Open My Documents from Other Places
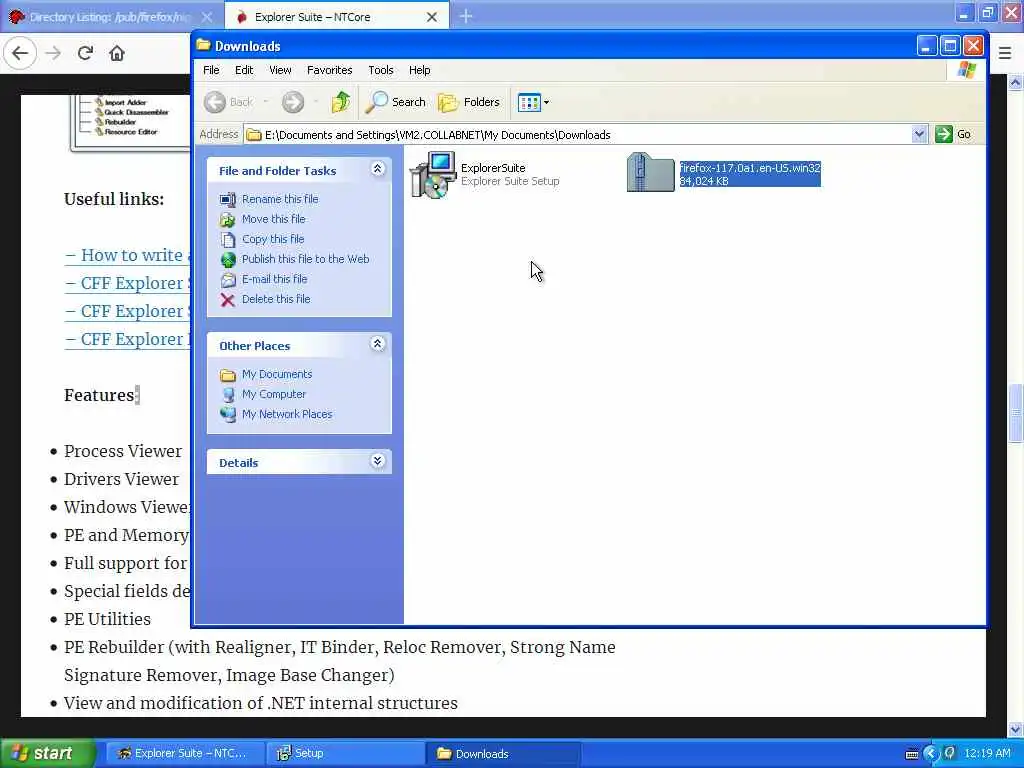Image resolution: width=1024 pixels, height=768 pixels. coord(277,374)
